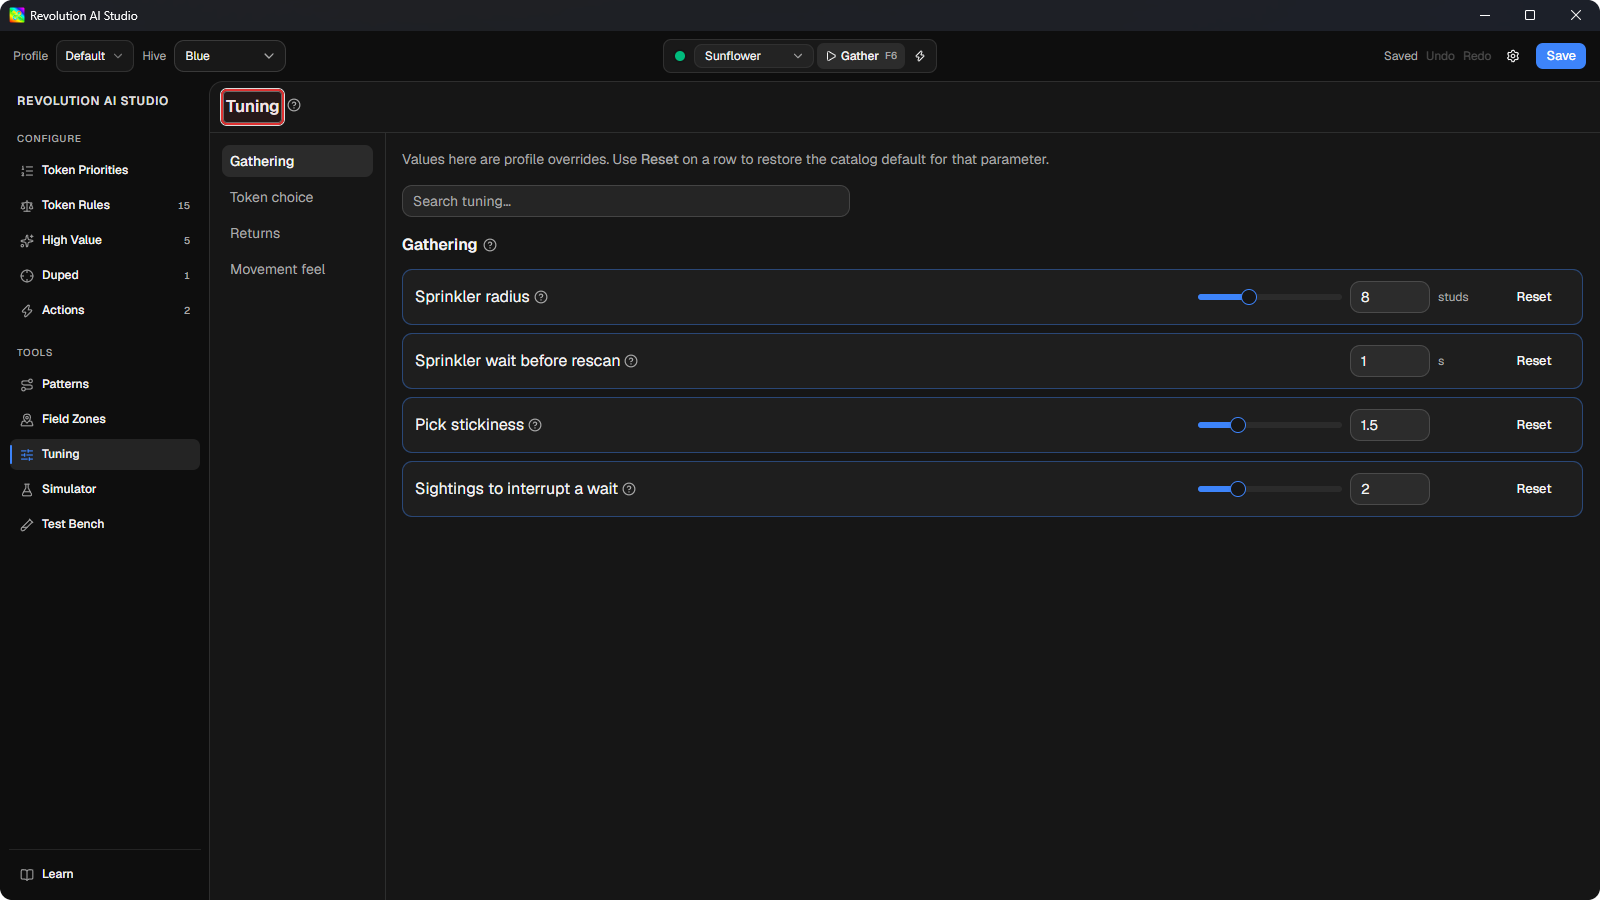Viewport: 1600px width, 900px height.
Task: Click the help icon beside Gathering heading
Action: click(490, 245)
